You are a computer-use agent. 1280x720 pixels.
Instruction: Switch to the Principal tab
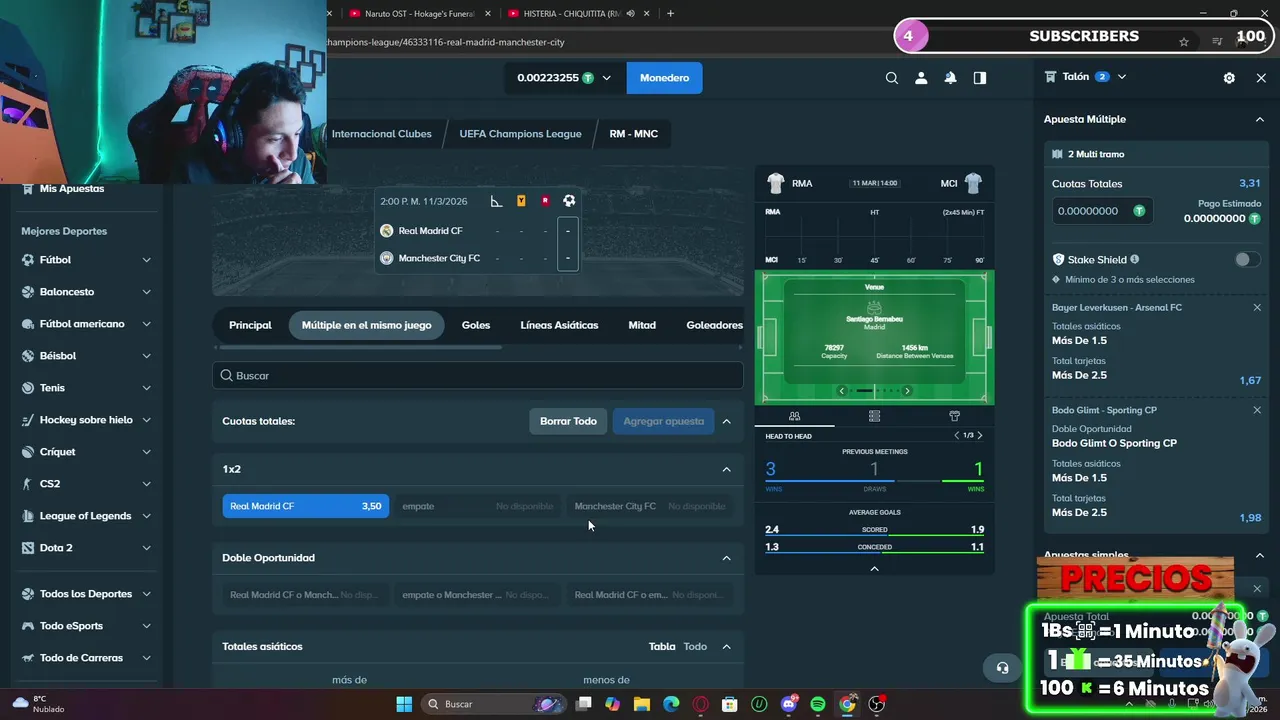(x=250, y=325)
